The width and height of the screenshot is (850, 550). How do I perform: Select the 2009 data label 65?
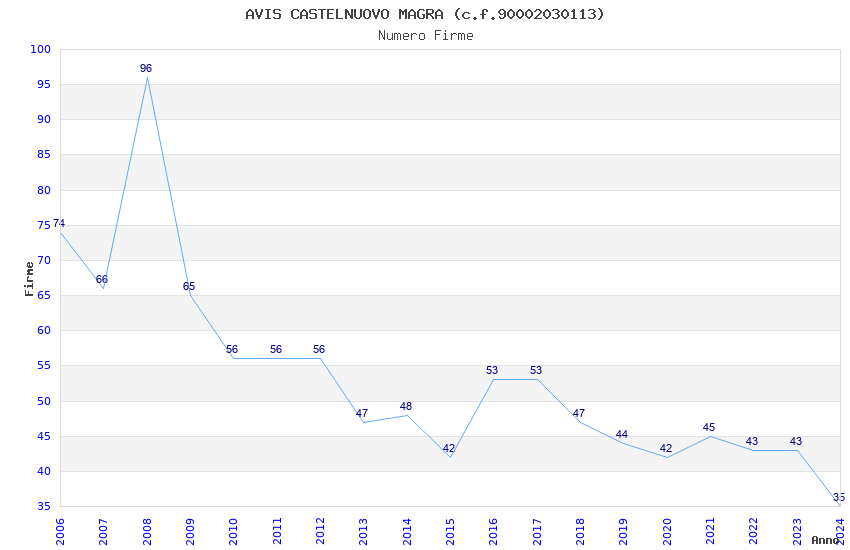189,286
